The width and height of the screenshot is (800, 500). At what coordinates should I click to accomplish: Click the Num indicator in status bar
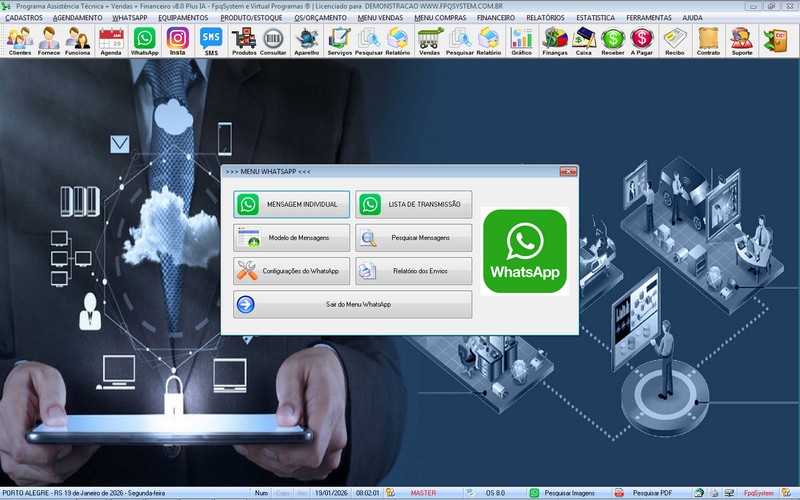click(x=261, y=493)
